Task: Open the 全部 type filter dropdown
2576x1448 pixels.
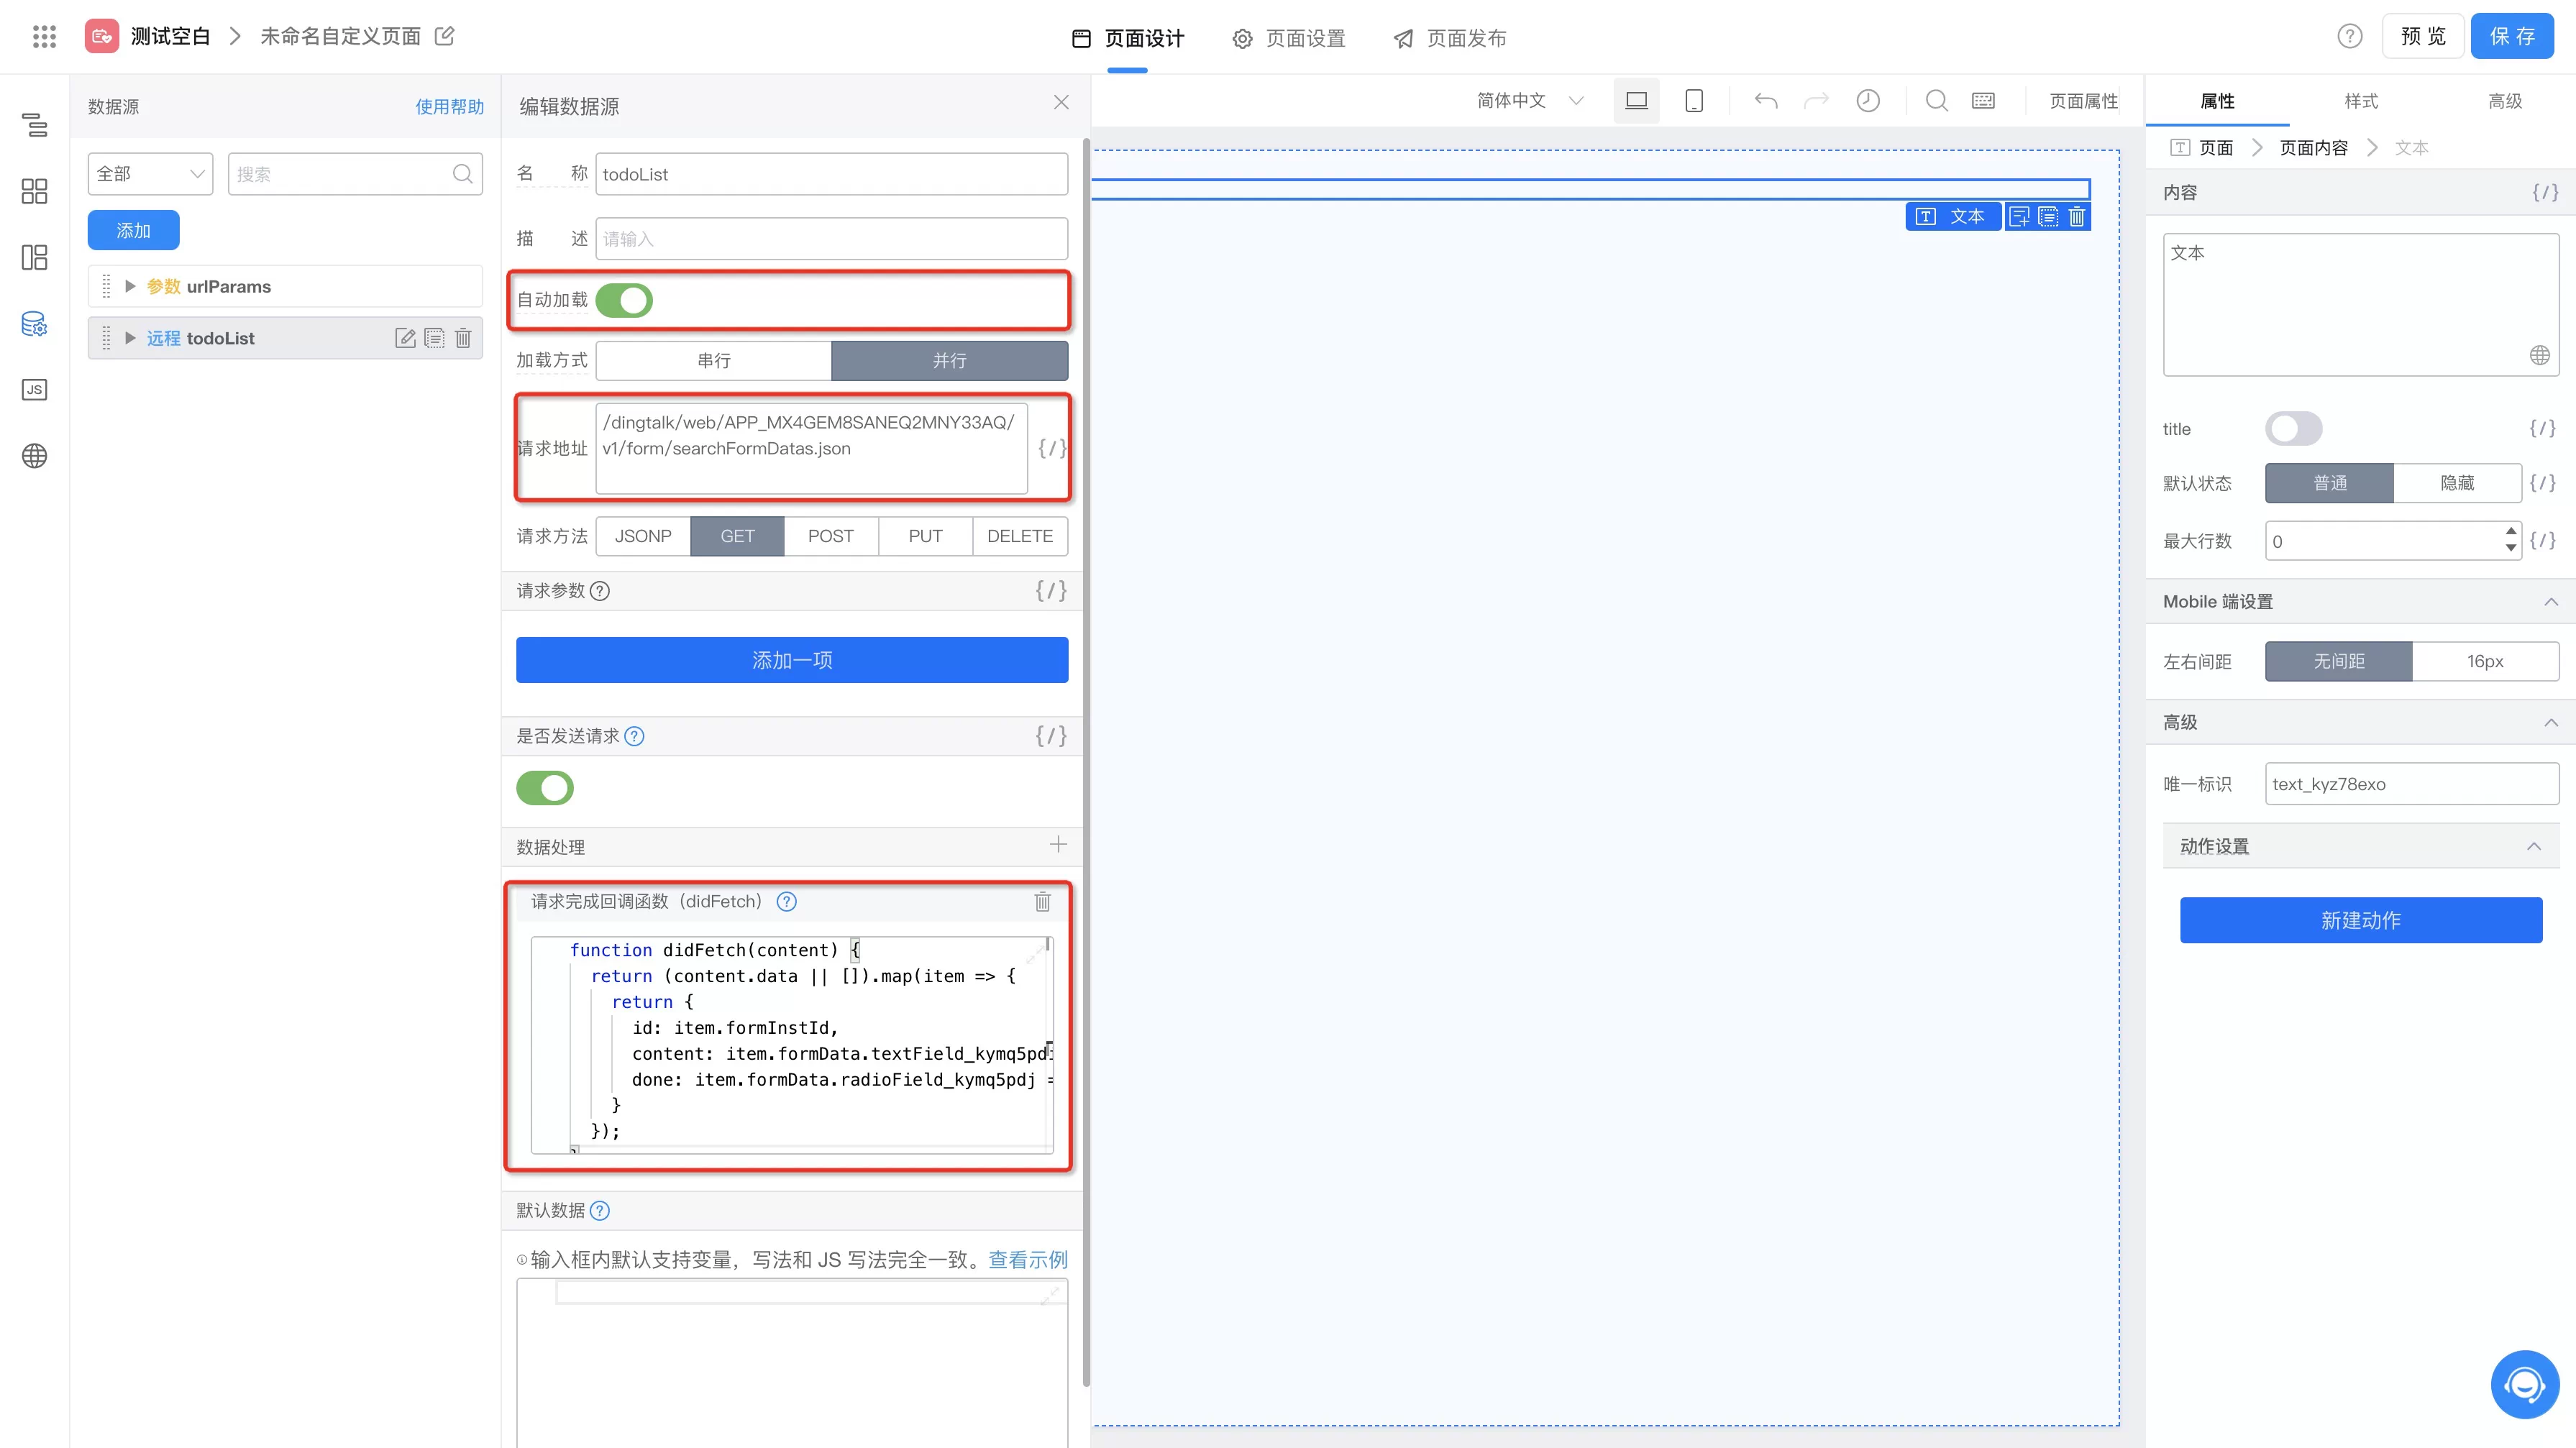Action: click(150, 174)
